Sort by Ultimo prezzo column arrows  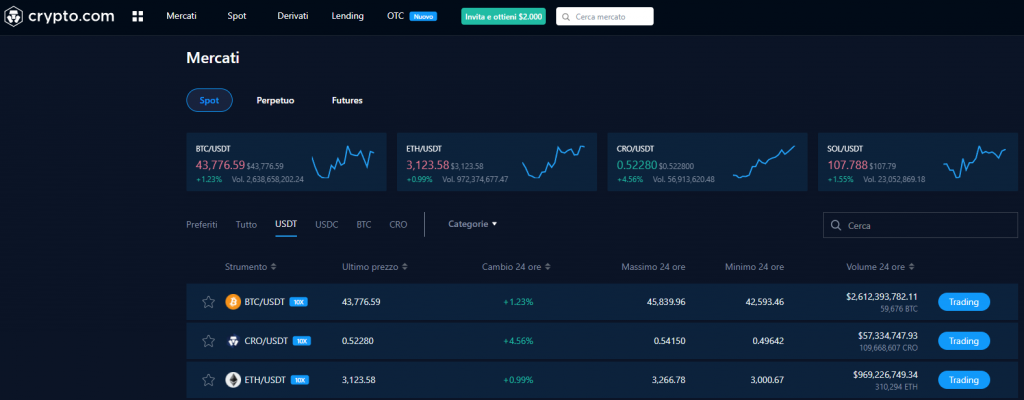(x=405, y=267)
